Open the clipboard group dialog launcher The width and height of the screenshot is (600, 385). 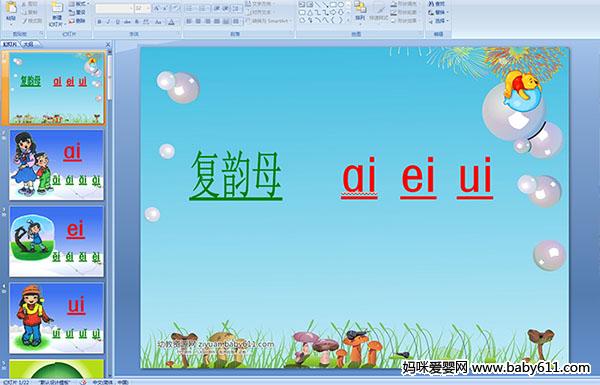pos(41,33)
